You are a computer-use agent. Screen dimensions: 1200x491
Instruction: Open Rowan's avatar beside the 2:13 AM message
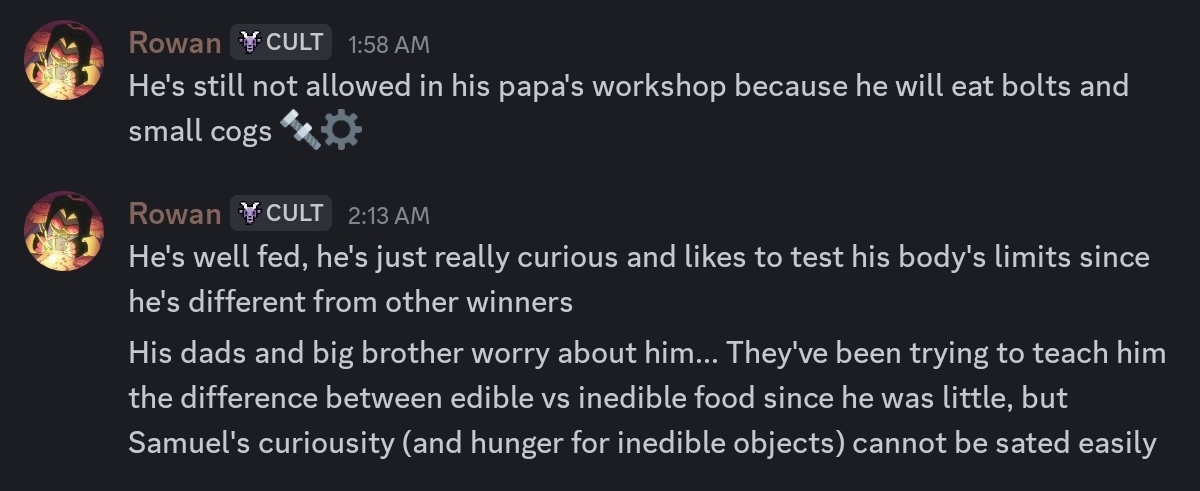point(64,229)
